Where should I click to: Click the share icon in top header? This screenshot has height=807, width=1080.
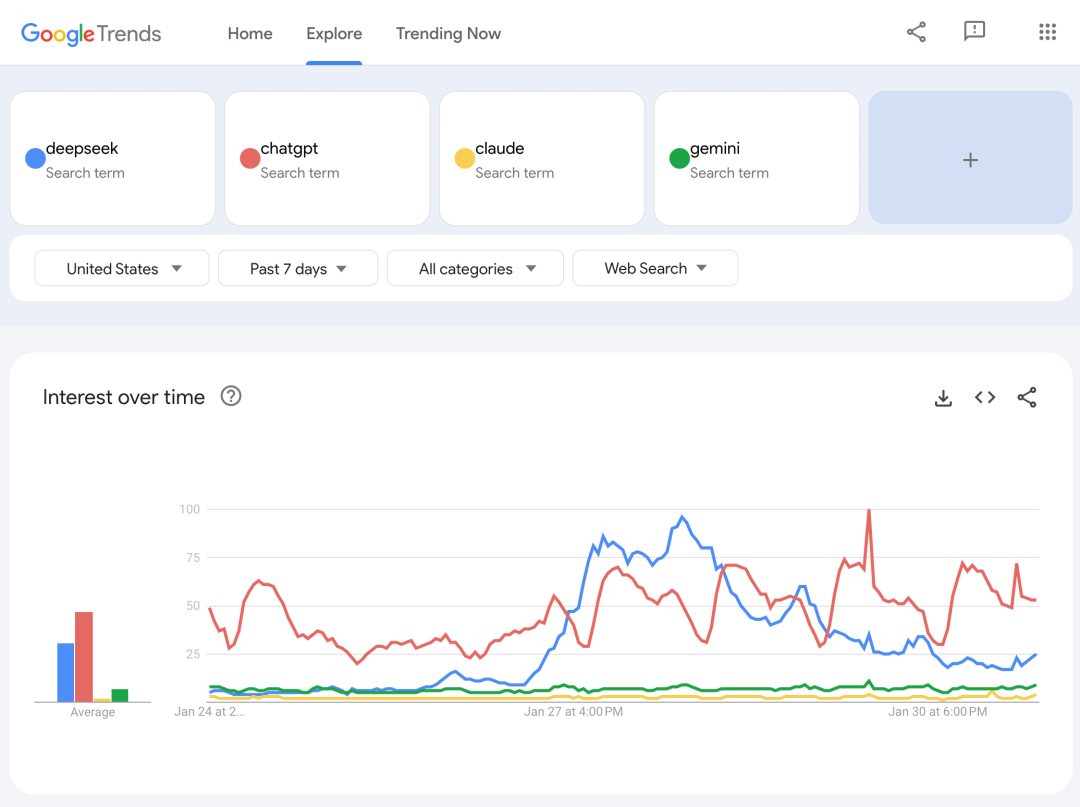coord(916,33)
